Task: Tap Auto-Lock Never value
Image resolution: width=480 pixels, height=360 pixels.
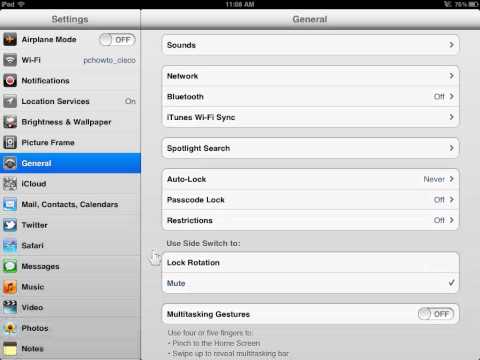Action: pos(434,179)
